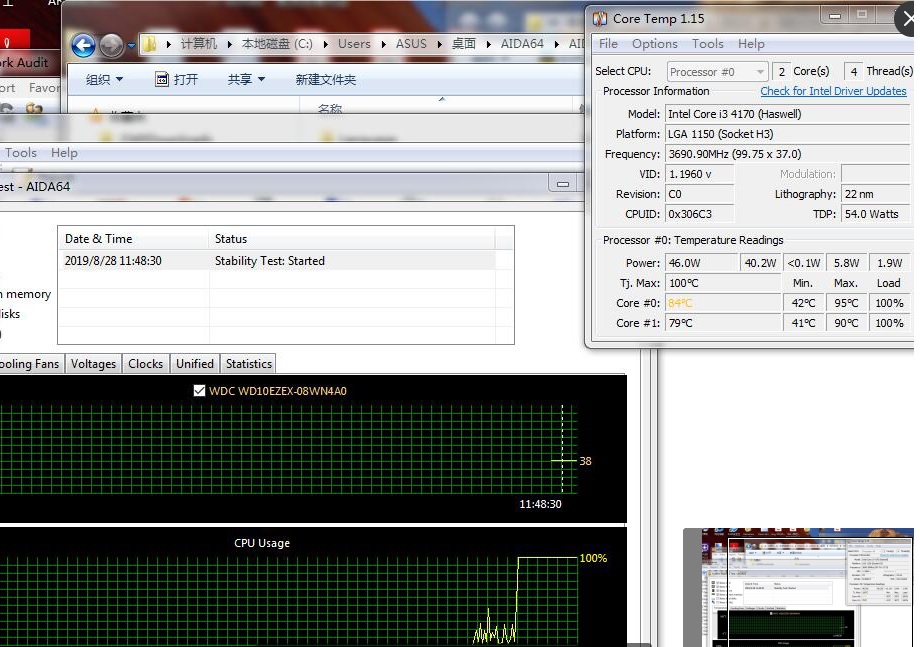Expand the arrow after ASUS in the path
The image size is (920, 647).
[x=439, y=45]
